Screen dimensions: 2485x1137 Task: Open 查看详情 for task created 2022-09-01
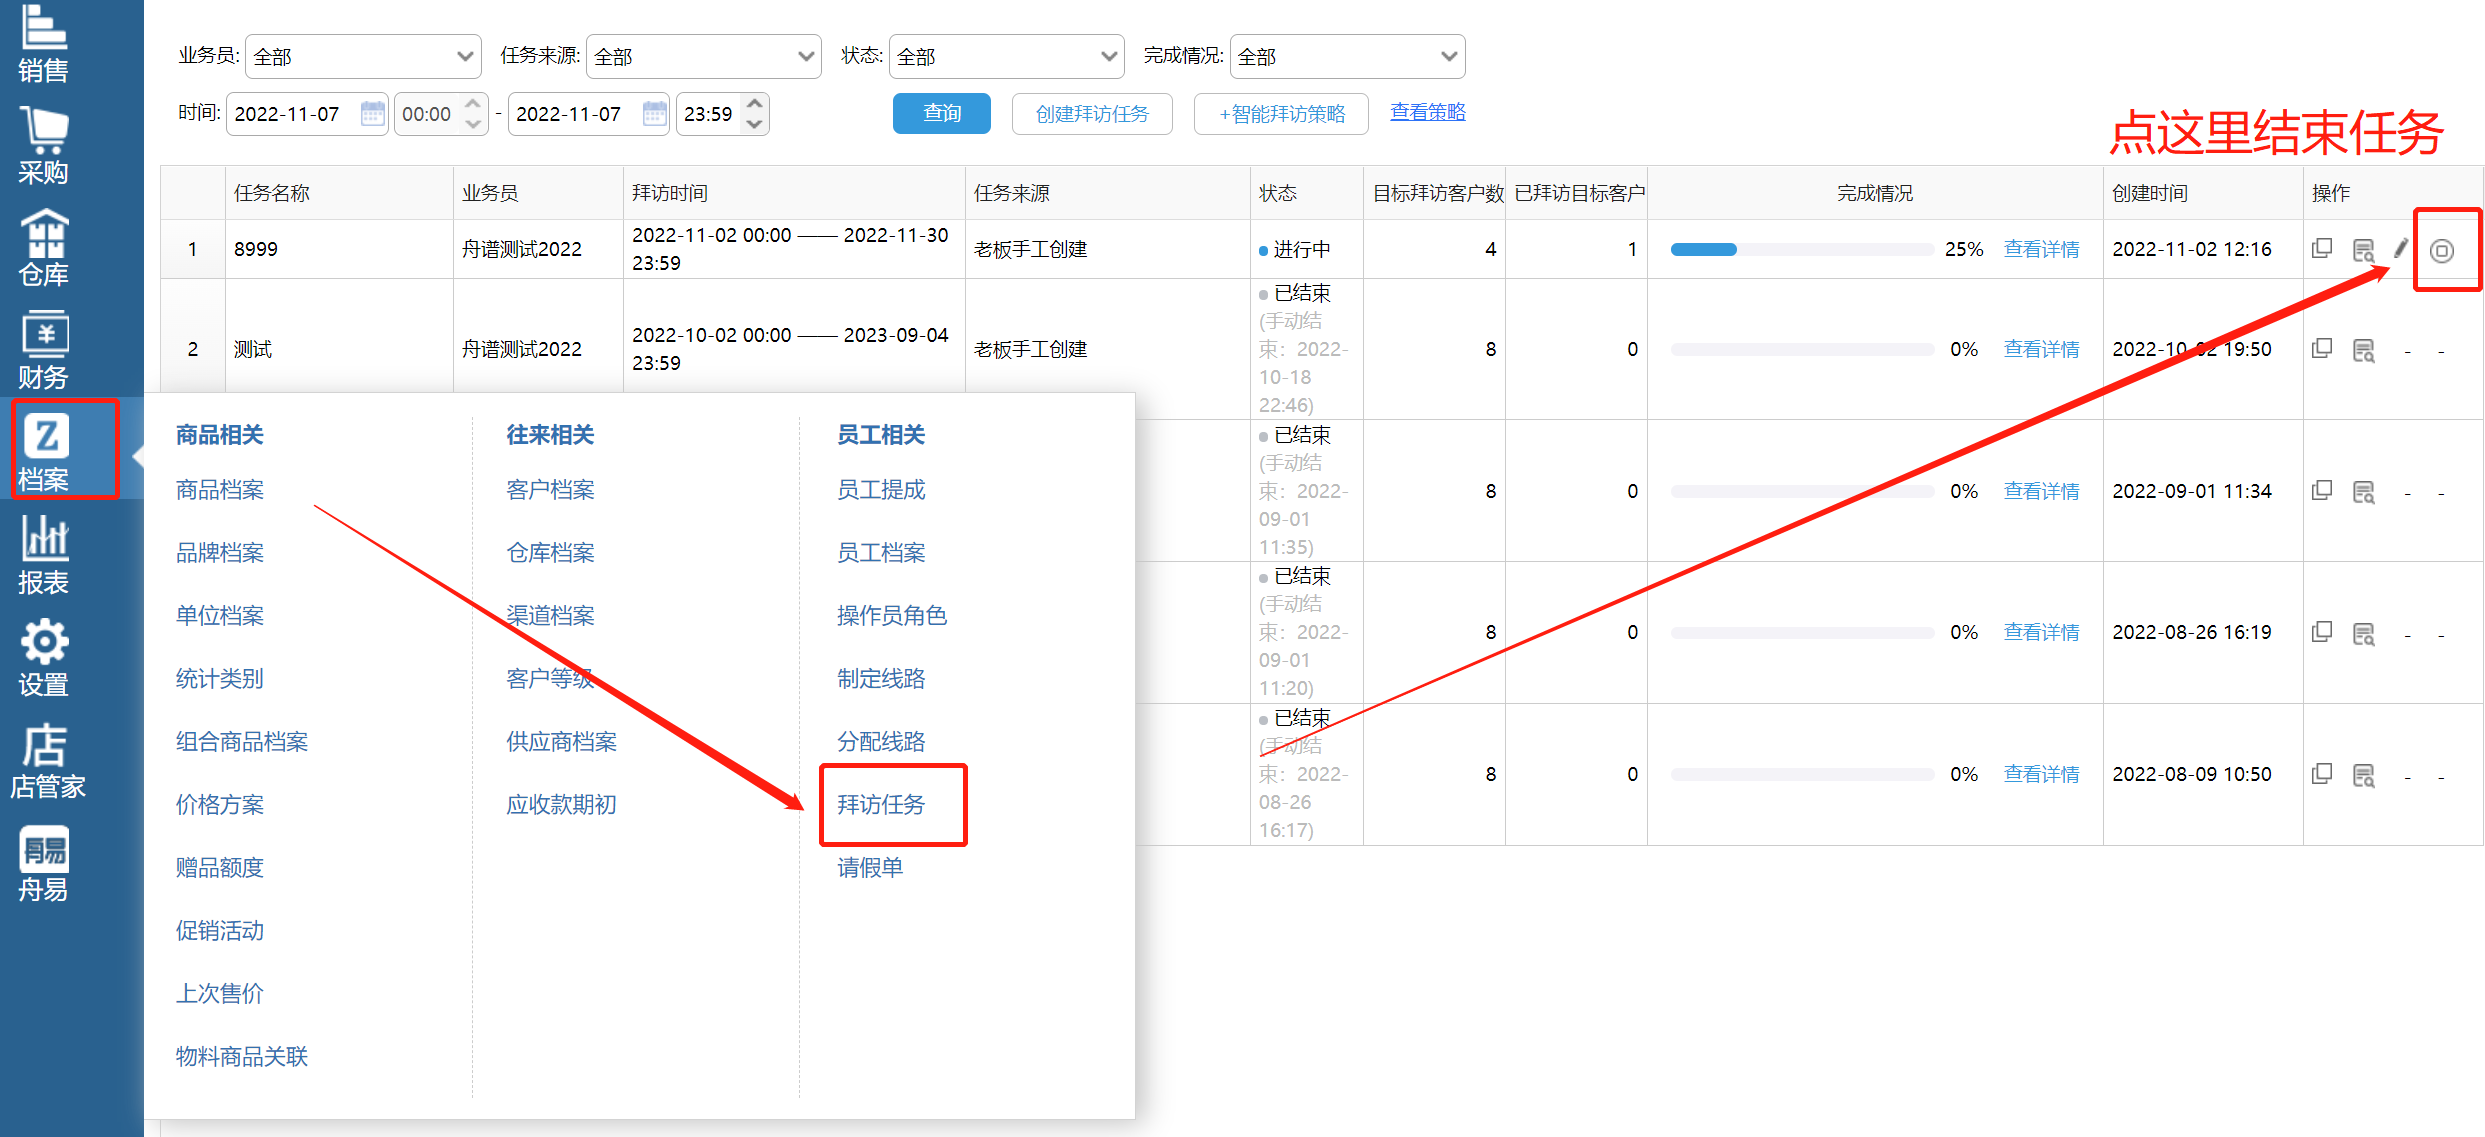tap(2041, 491)
